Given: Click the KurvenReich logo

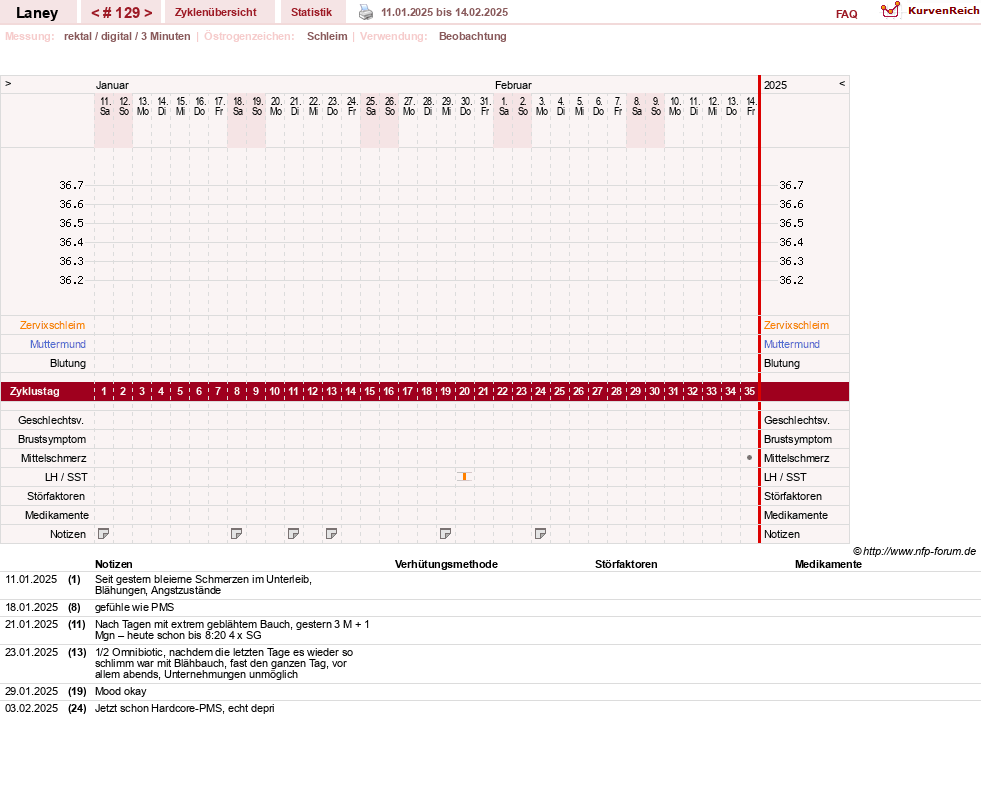Looking at the screenshot, I should (930, 11).
